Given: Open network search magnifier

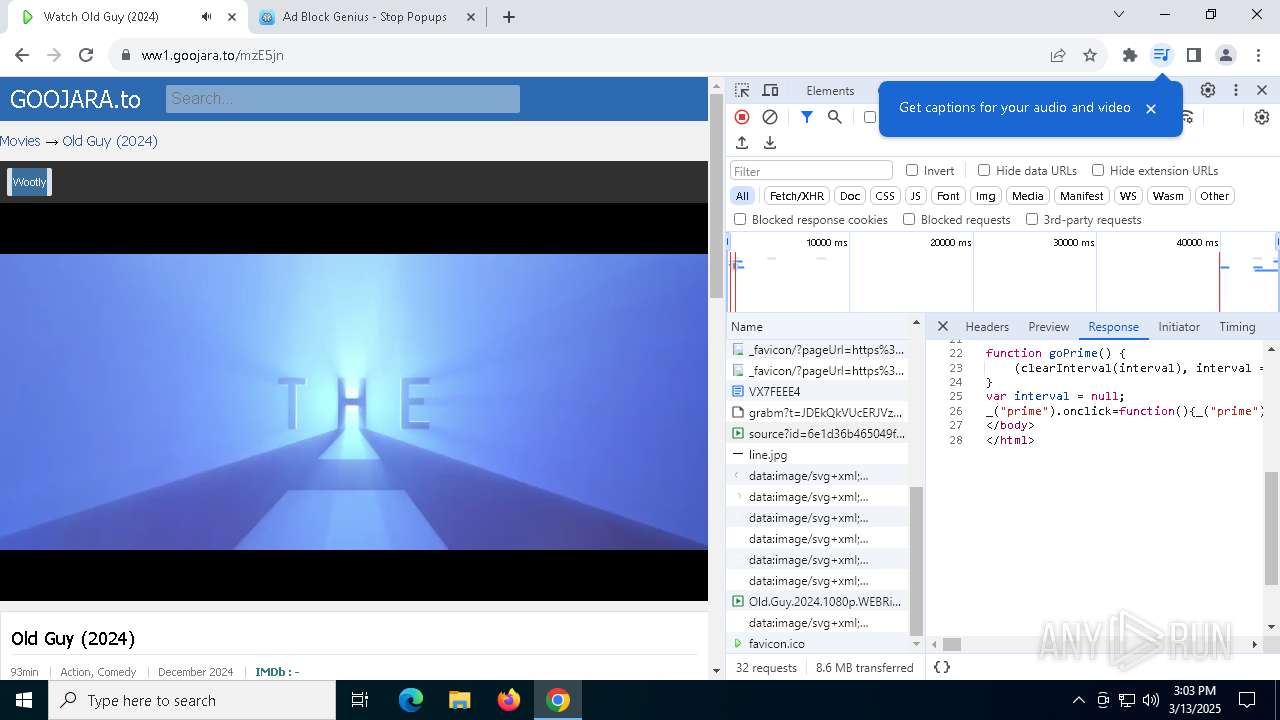Looking at the screenshot, I should coord(835,117).
